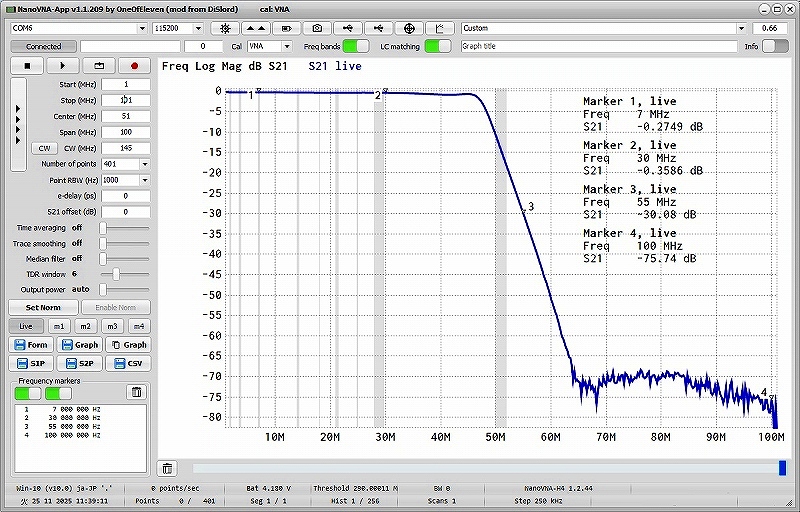Save data as S2P file

[x=82, y=364]
